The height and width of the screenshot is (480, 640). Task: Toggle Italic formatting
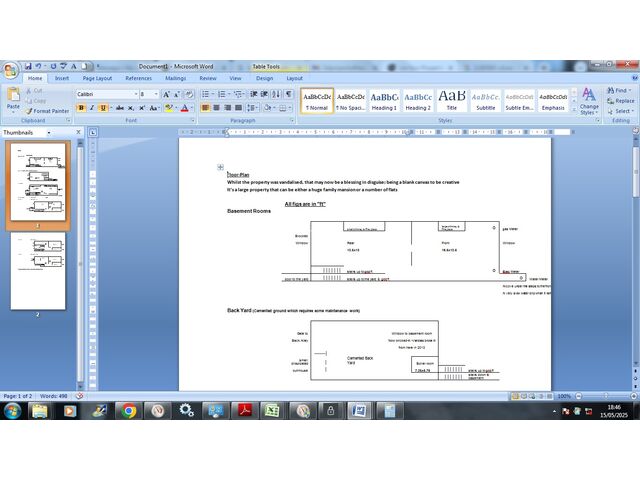92,108
